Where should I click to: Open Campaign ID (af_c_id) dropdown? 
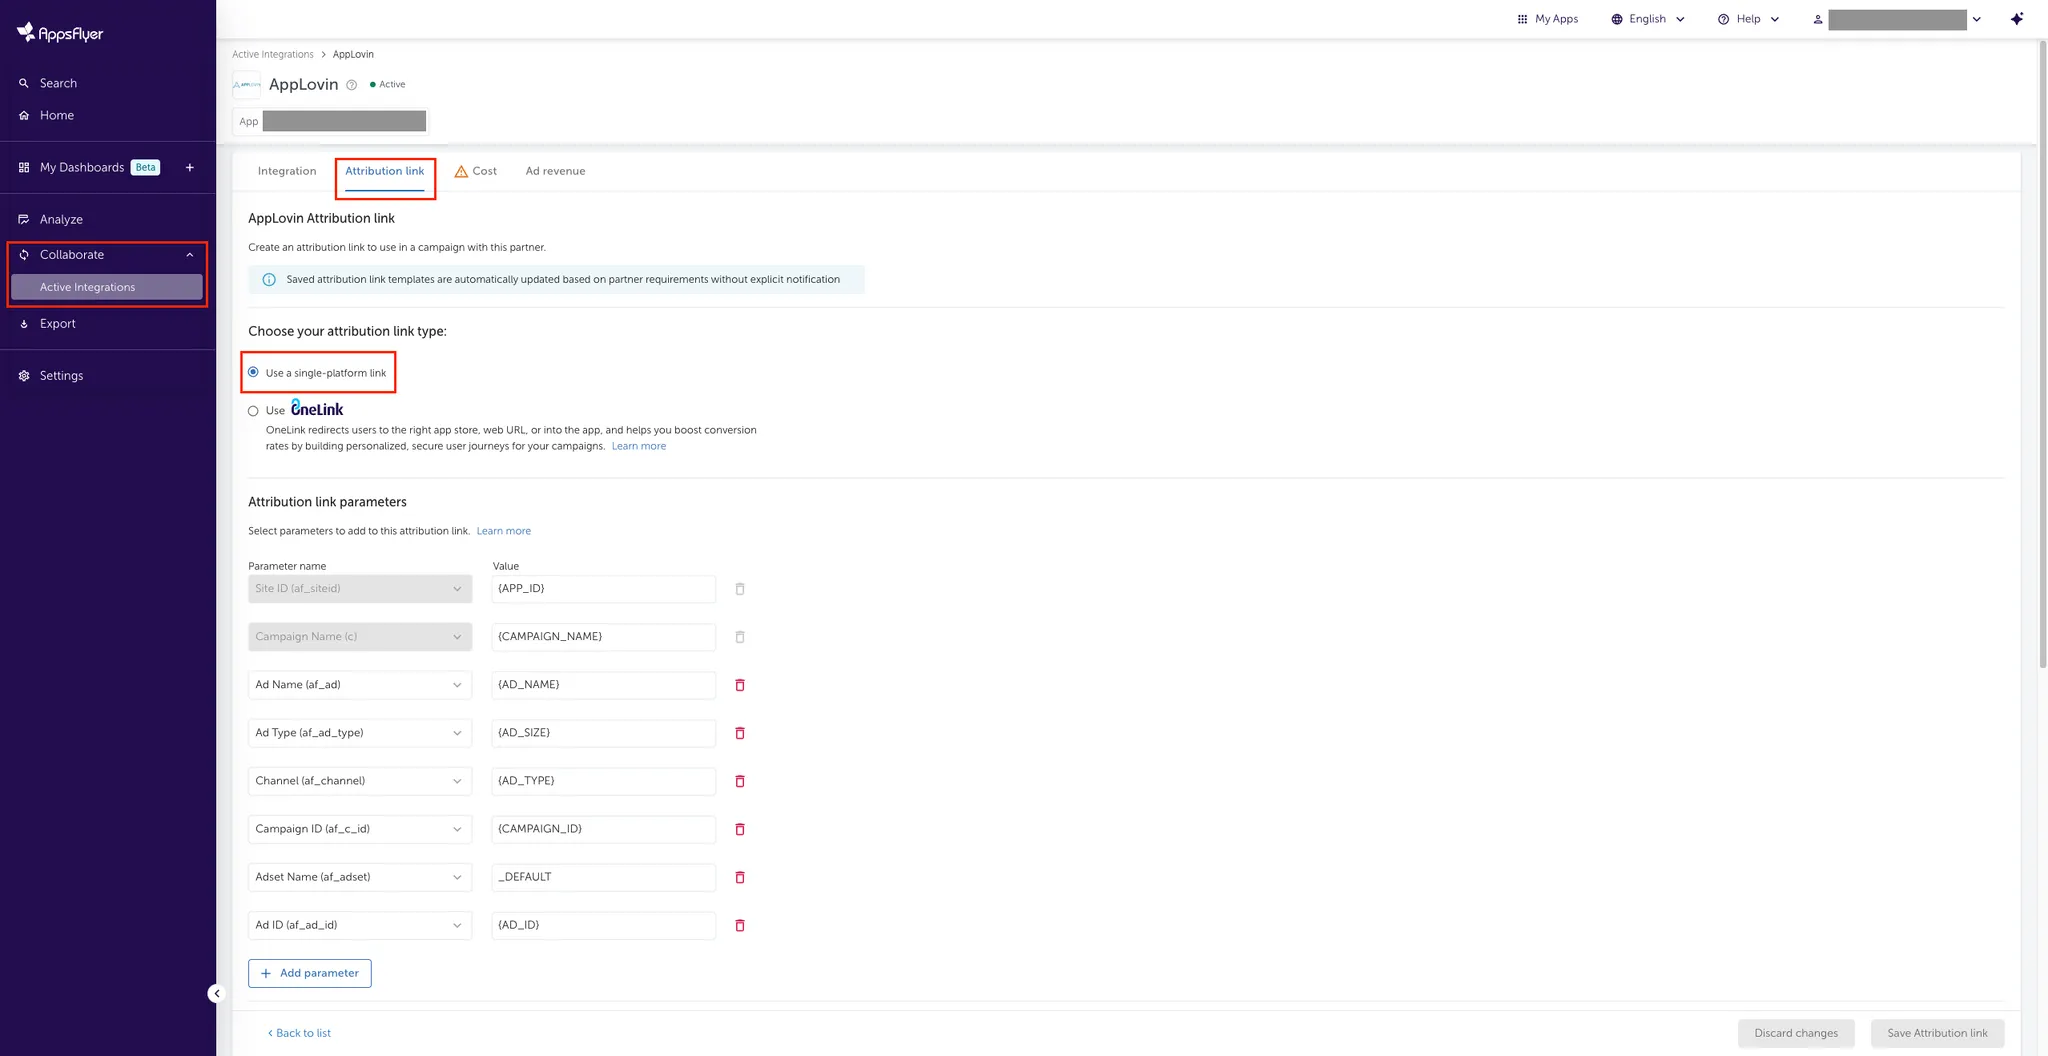[359, 828]
